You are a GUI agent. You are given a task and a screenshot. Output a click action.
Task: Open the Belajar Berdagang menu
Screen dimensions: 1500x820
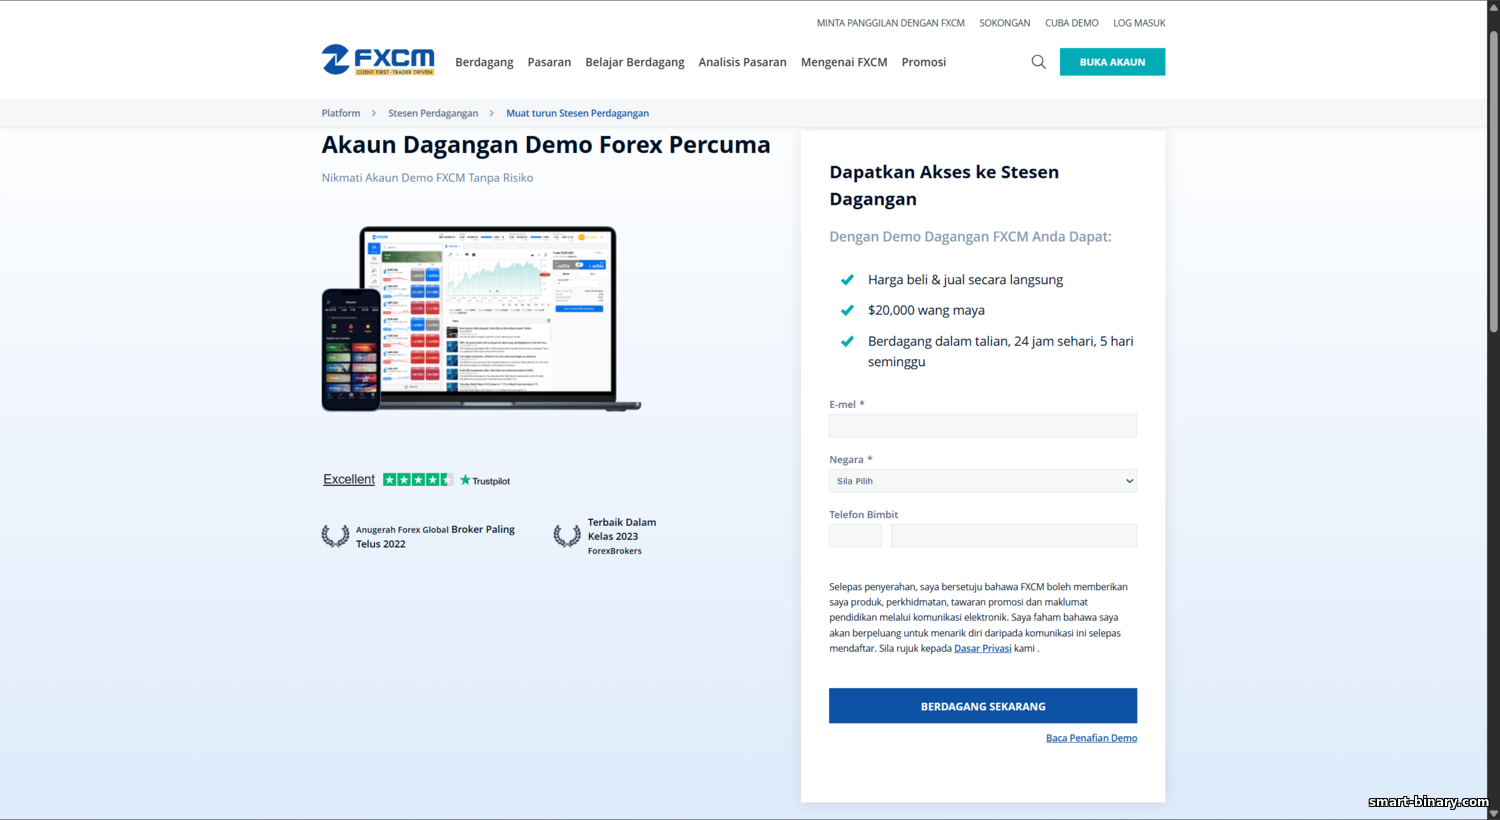(x=635, y=62)
